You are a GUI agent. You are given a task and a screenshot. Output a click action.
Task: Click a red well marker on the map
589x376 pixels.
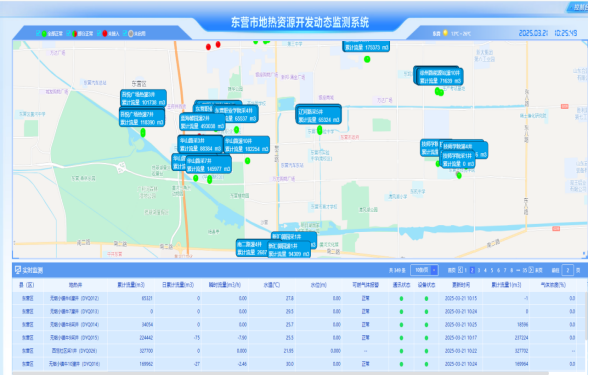click(208, 47)
